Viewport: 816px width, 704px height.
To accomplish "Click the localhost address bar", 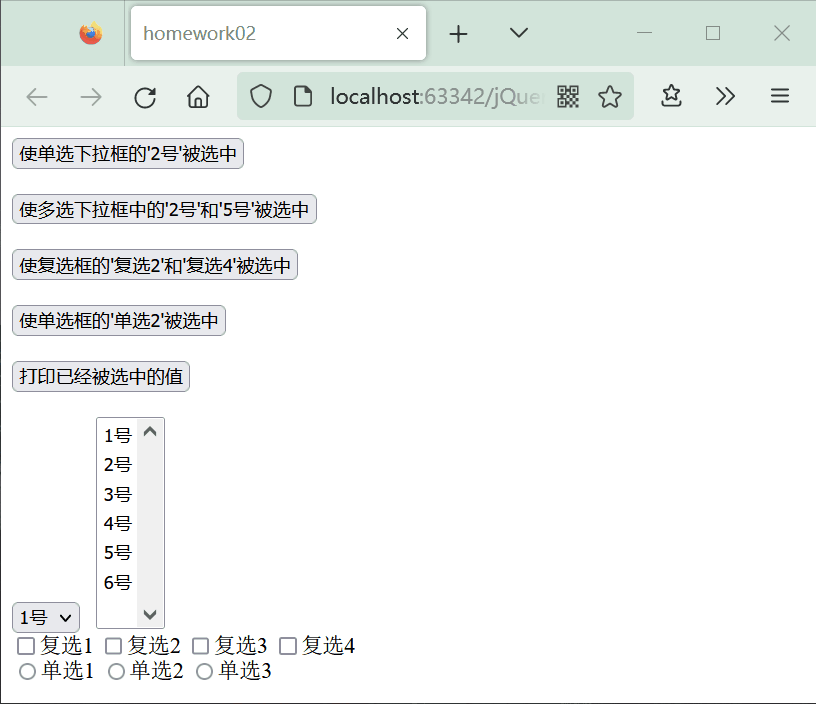I will pos(436,96).
